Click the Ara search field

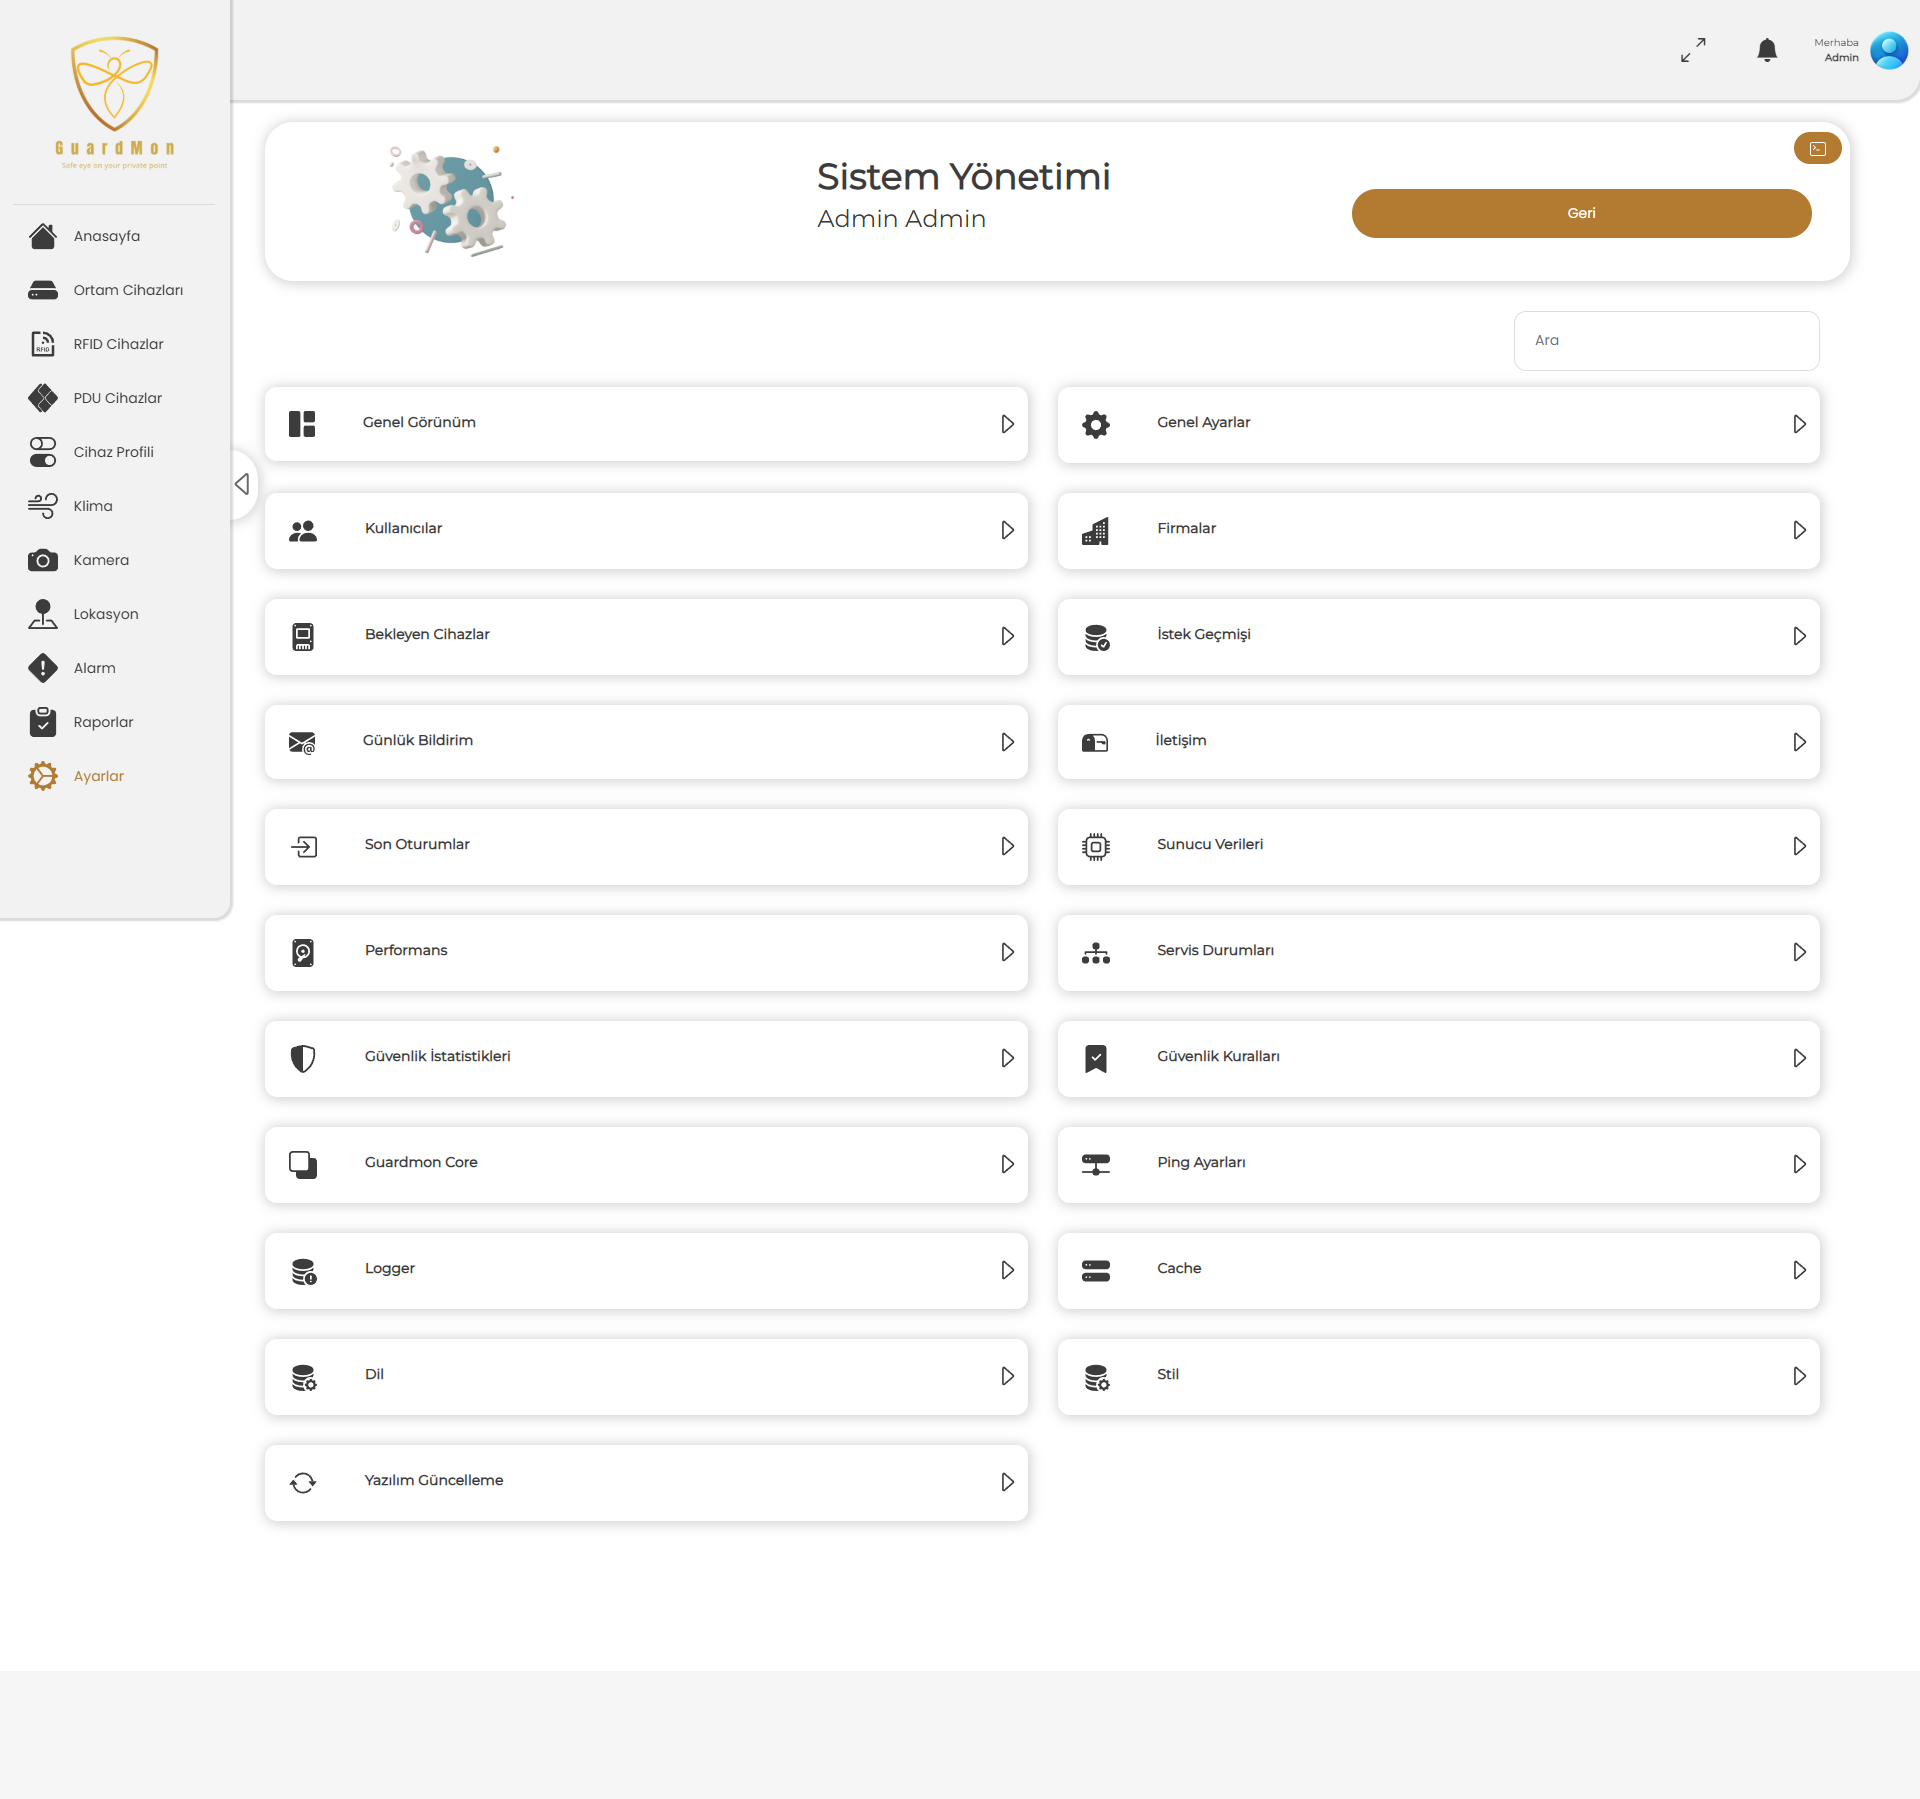click(1666, 341)
